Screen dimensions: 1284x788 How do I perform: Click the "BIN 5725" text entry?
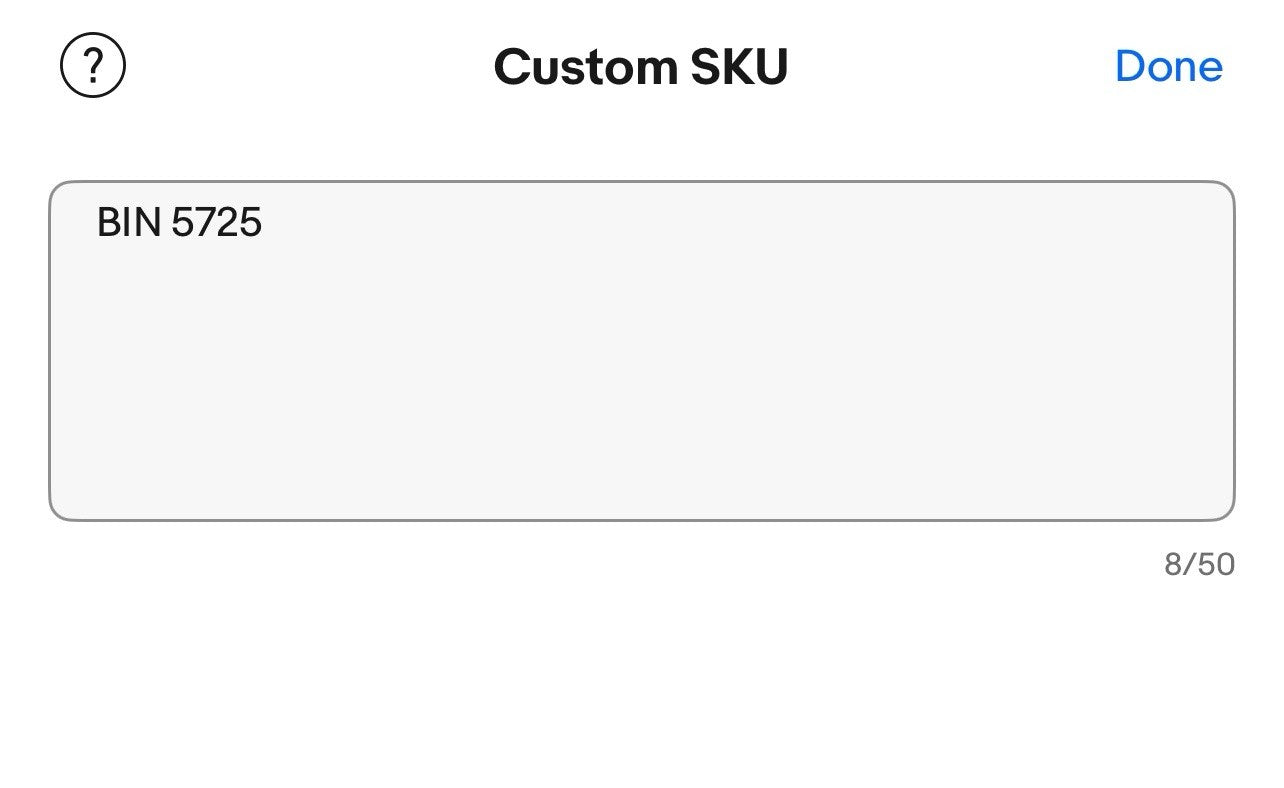tap(179, 222)
